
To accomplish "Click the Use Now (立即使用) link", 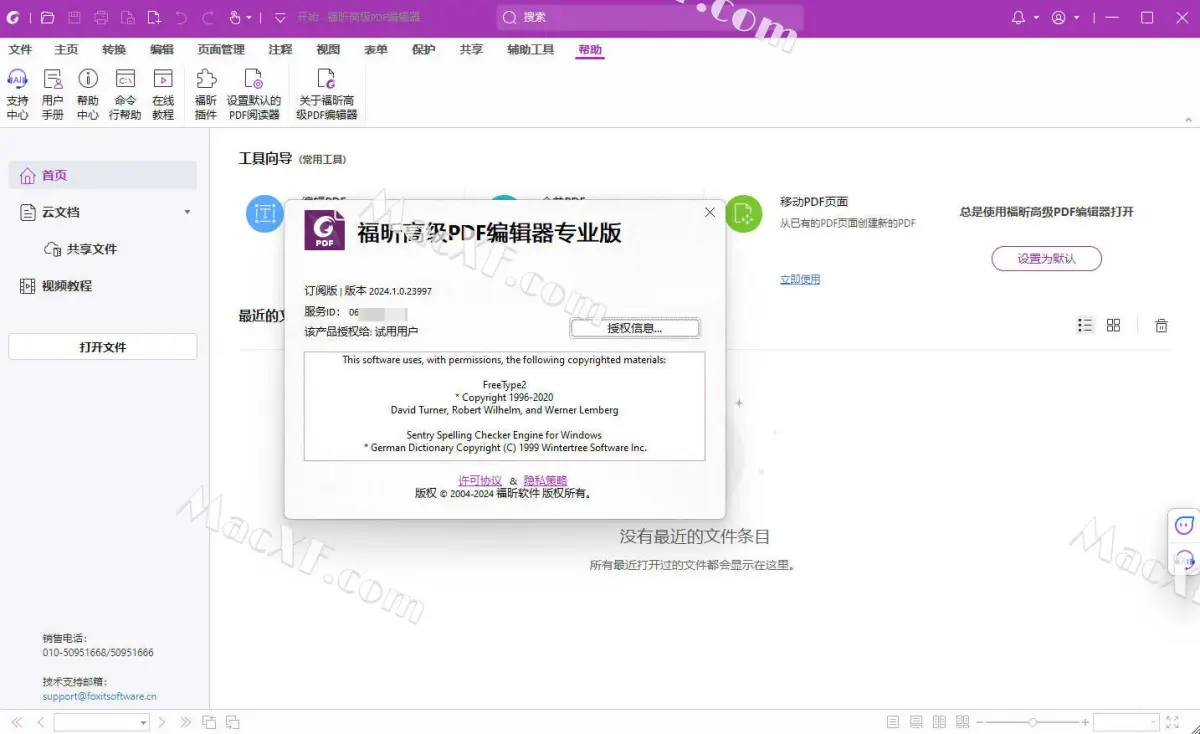I will coord(800,279).
